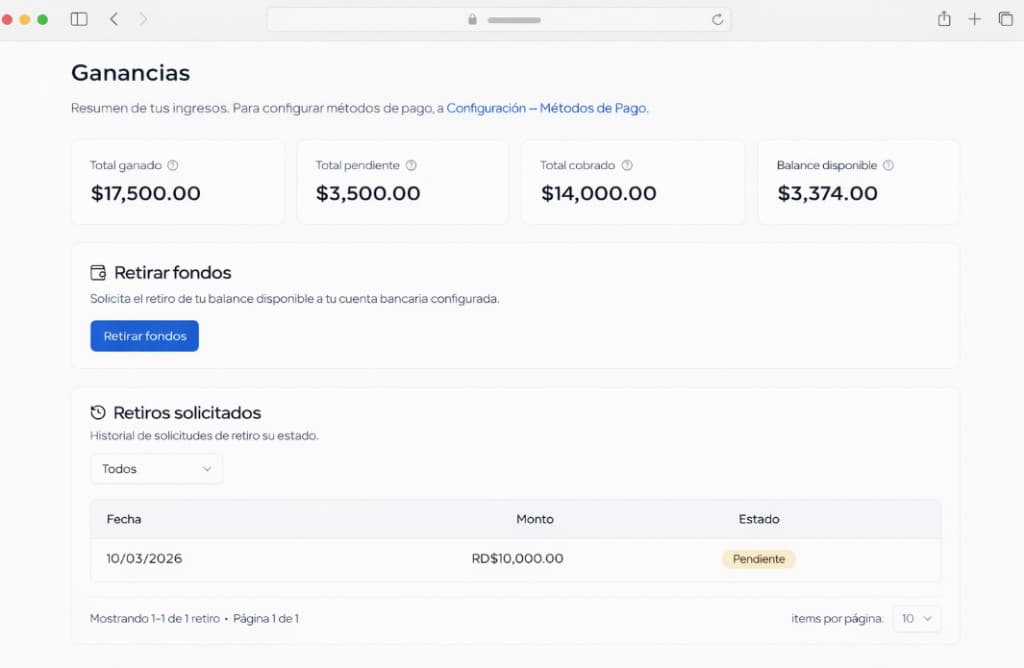Viewport: 1024px width, 668px height.
Task: Go back using the browser back arrow
Action: click(115, 18)
